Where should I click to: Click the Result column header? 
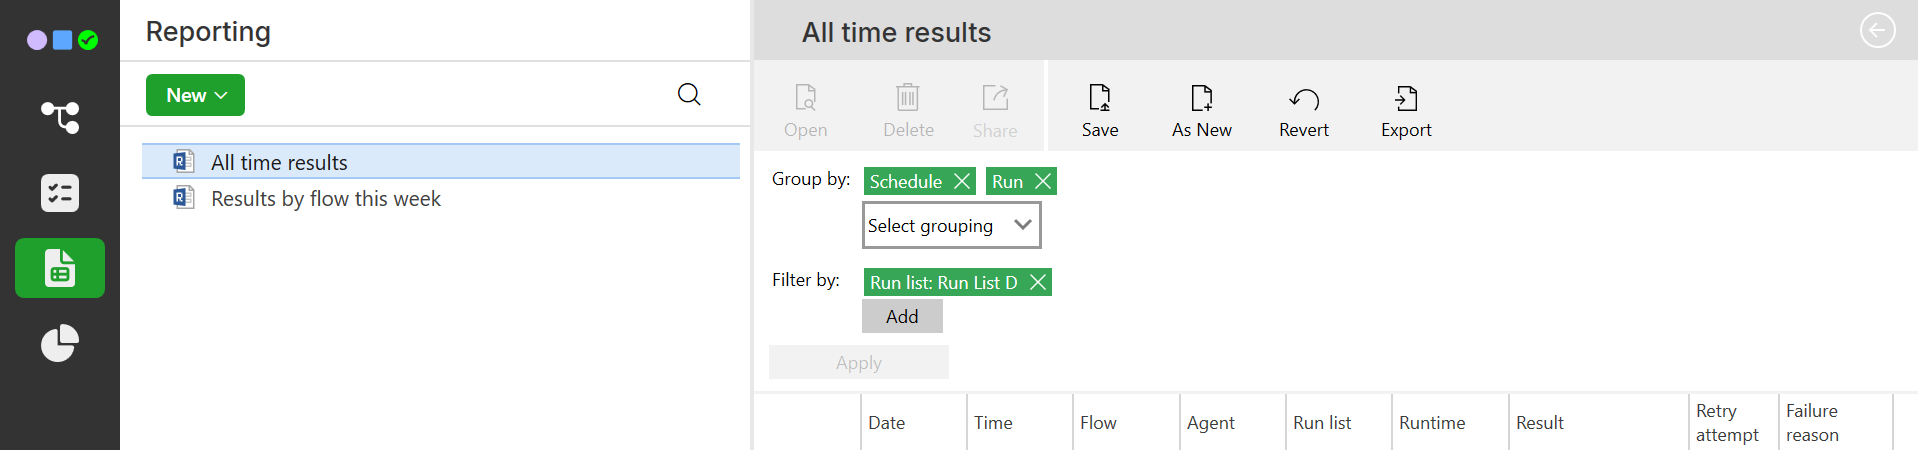[1539, 423]
